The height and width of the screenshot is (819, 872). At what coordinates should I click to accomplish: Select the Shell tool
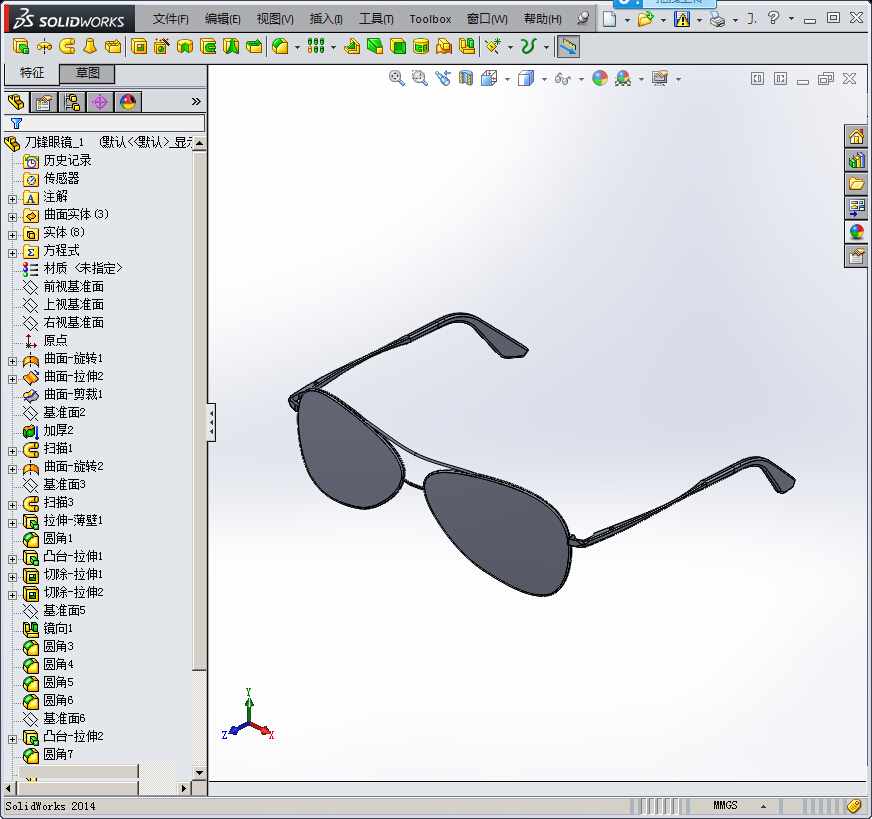[398, 47]
